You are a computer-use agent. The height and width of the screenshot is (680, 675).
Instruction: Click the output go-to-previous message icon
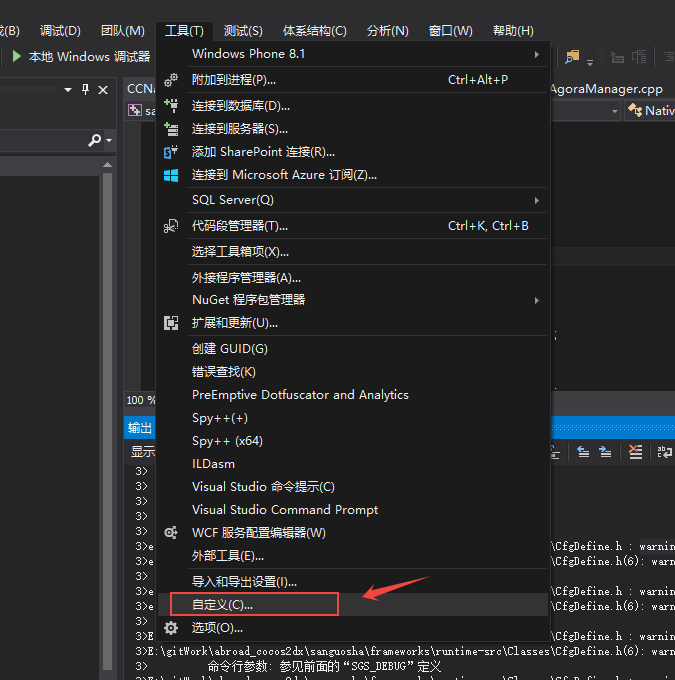[583, 452]
